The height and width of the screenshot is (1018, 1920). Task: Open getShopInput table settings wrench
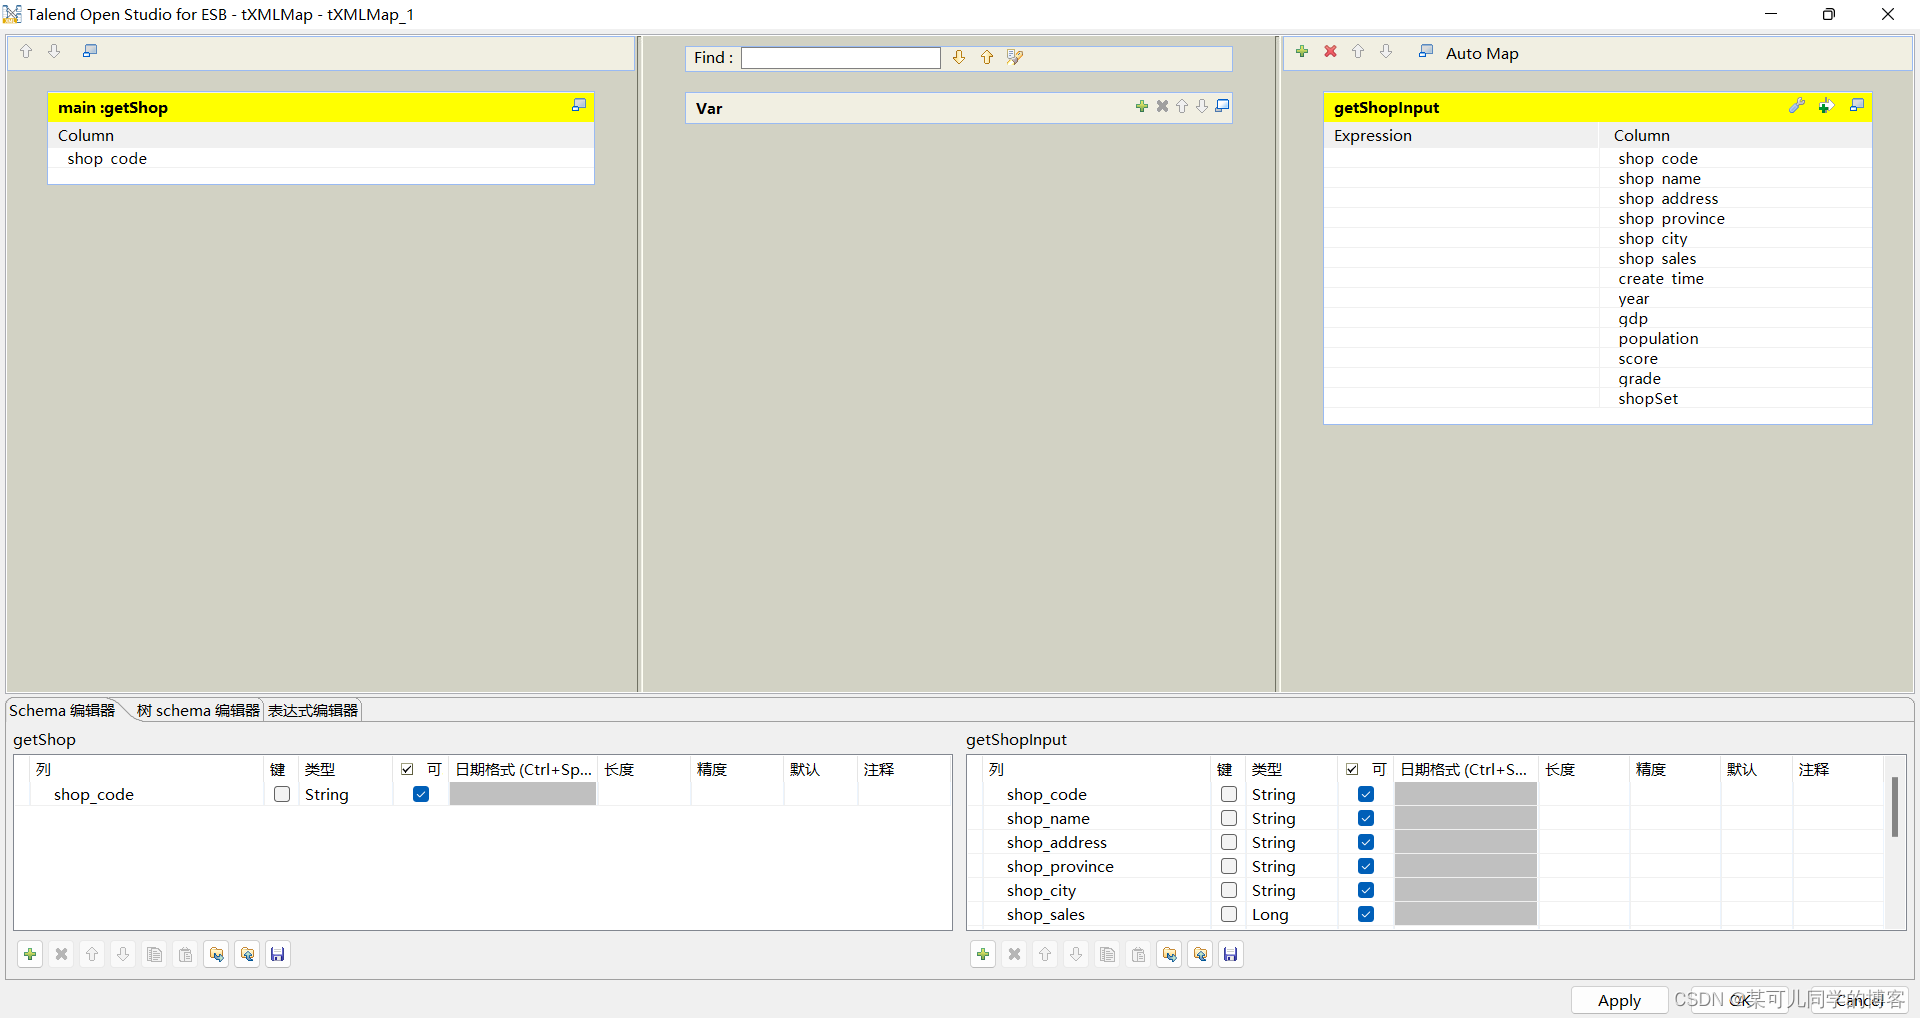tap(1797, 105)
